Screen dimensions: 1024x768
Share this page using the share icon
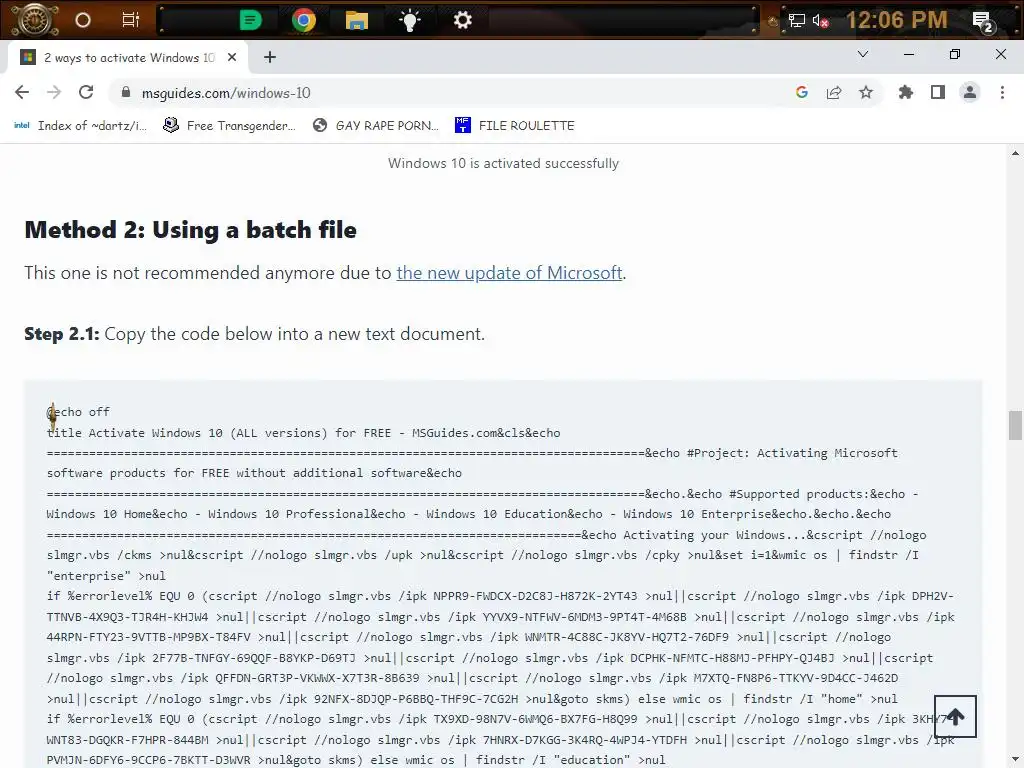point(834,92)
